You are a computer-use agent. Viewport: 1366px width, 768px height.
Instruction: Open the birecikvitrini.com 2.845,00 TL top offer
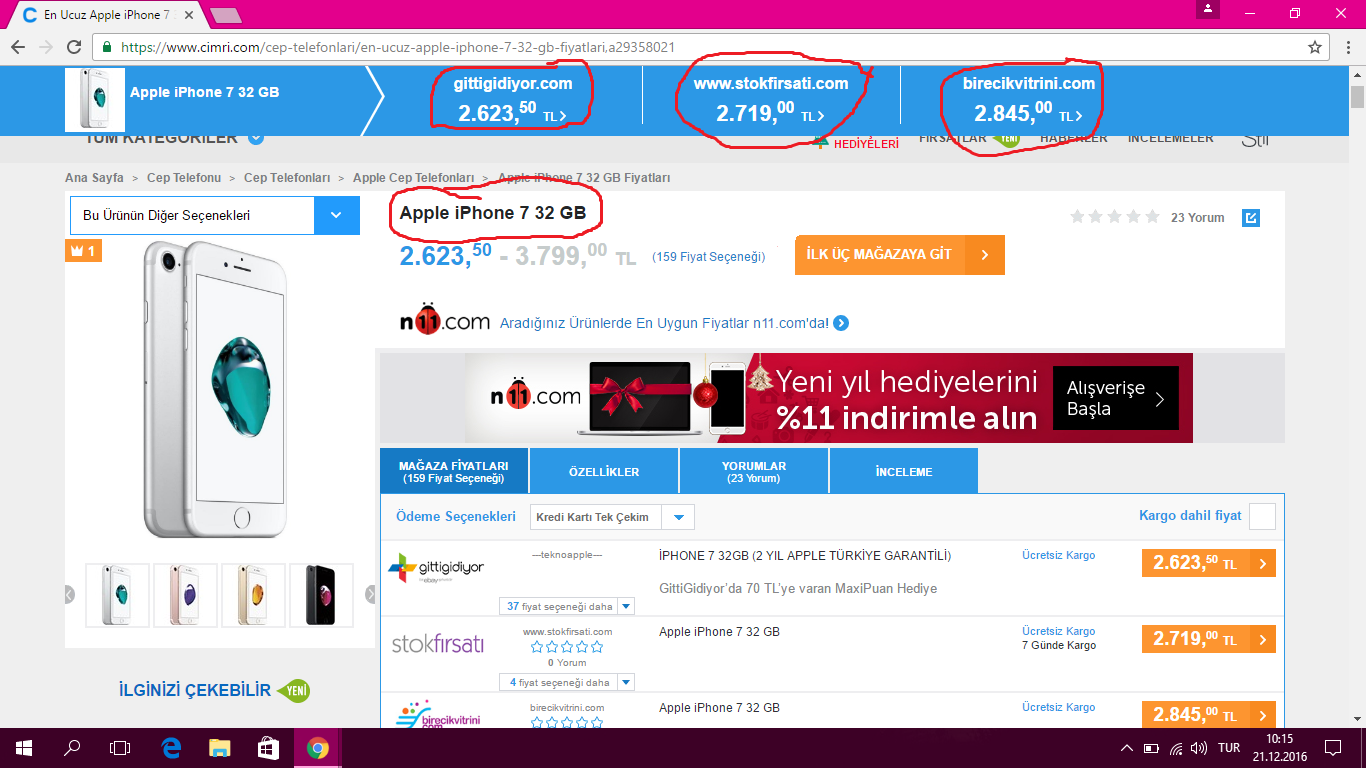(x=1028, y=99)
